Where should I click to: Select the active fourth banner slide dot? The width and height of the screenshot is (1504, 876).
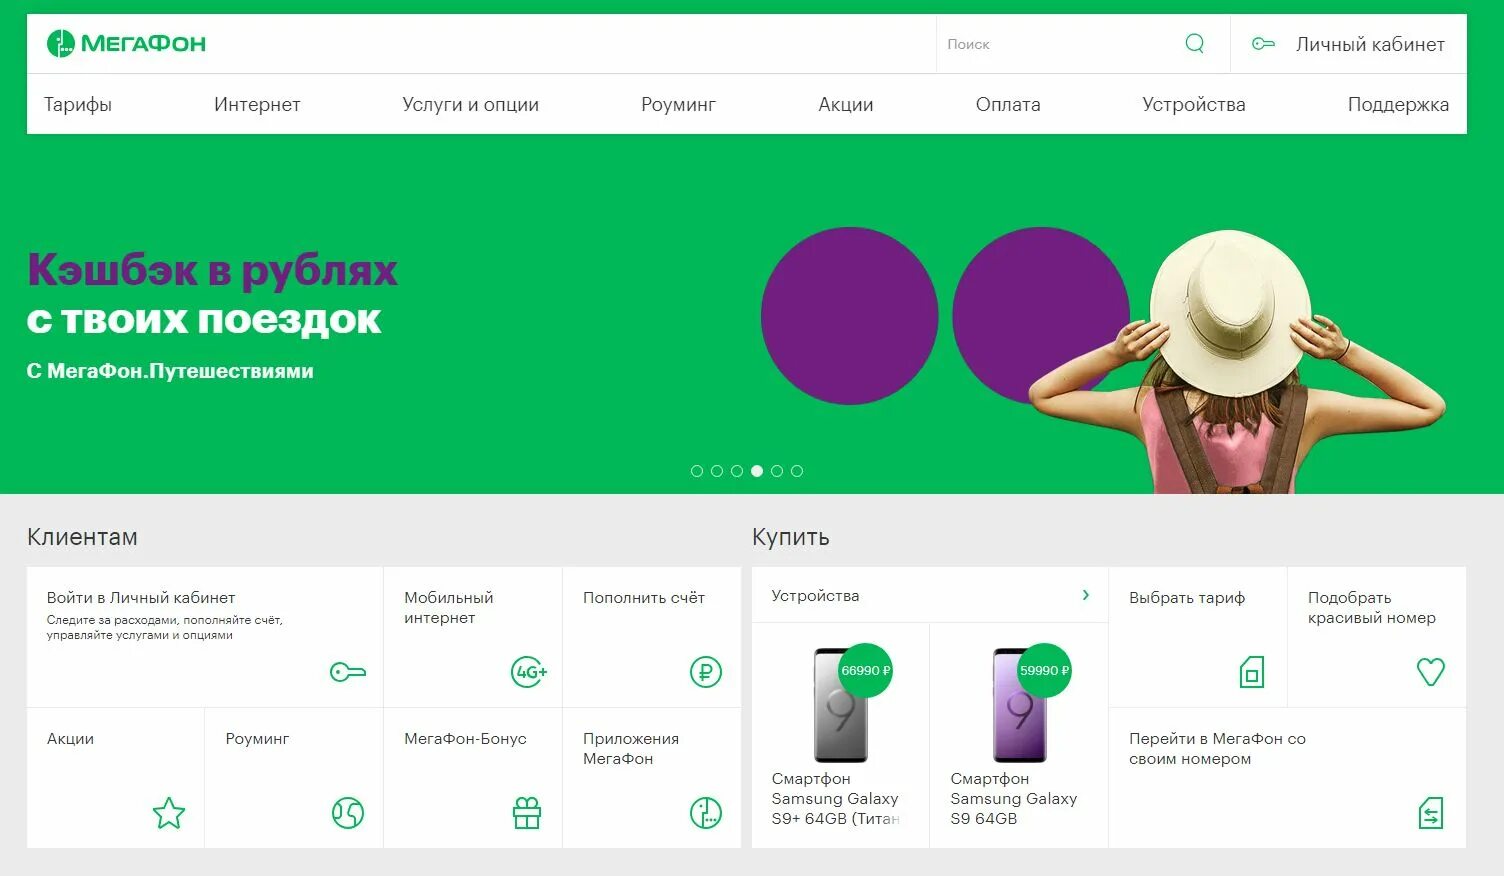click(757, 471)
